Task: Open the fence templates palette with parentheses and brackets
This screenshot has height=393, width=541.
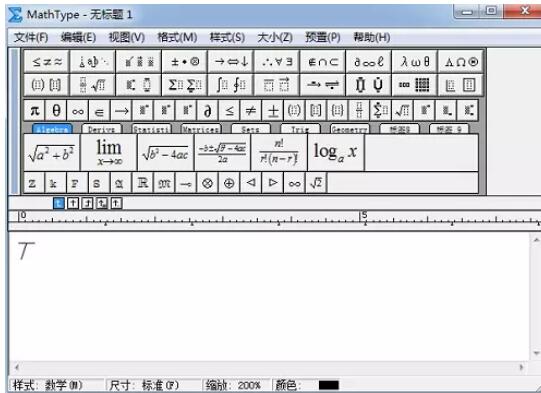Action: (x=47, y=85)
